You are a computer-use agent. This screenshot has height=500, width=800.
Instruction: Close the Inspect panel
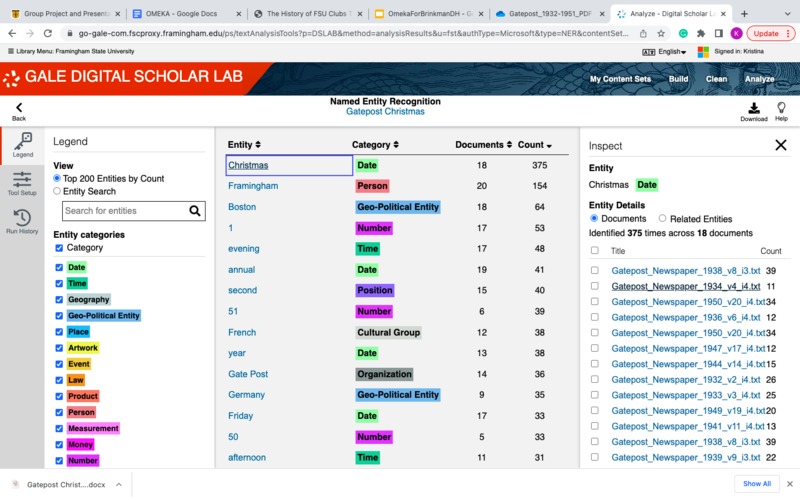(x=781, y=145)
